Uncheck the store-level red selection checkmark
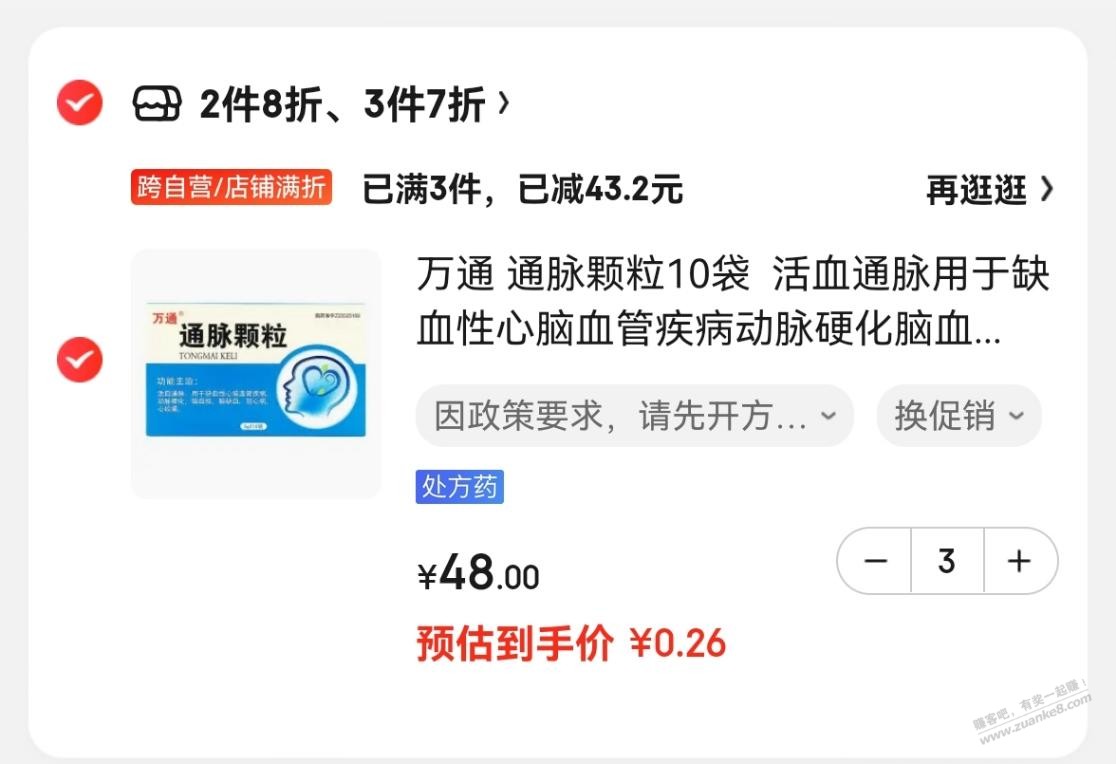The width and height of the screenshot is (1116, 764). (x=80, y=103)
